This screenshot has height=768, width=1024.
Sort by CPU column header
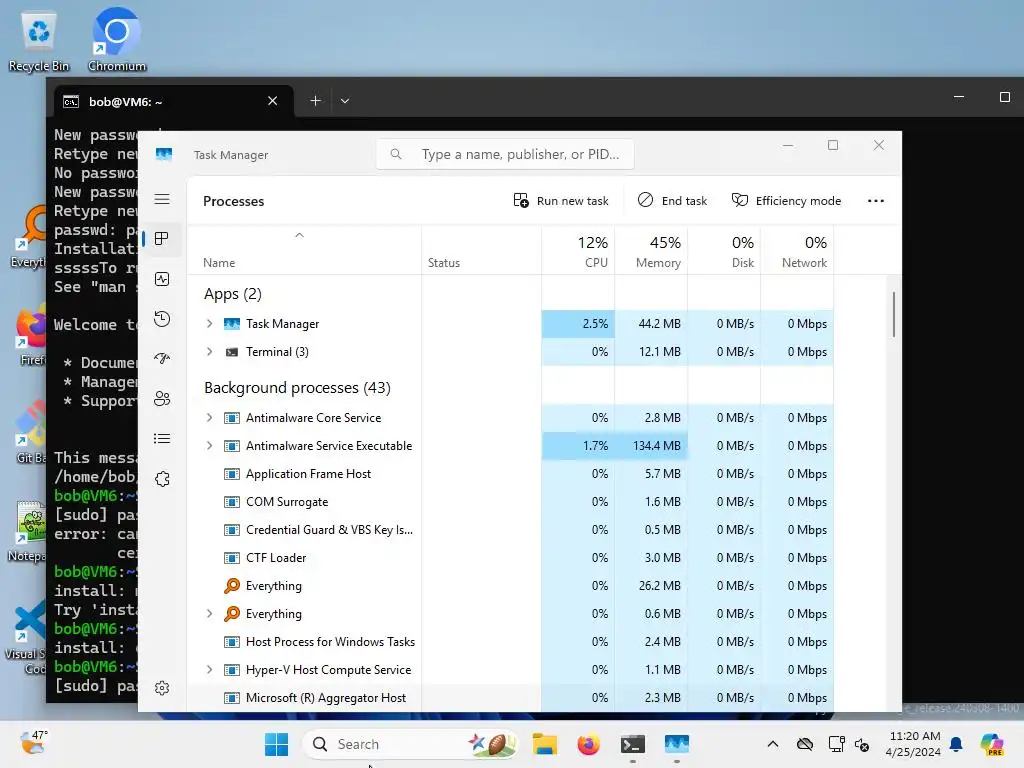point(578,251)
